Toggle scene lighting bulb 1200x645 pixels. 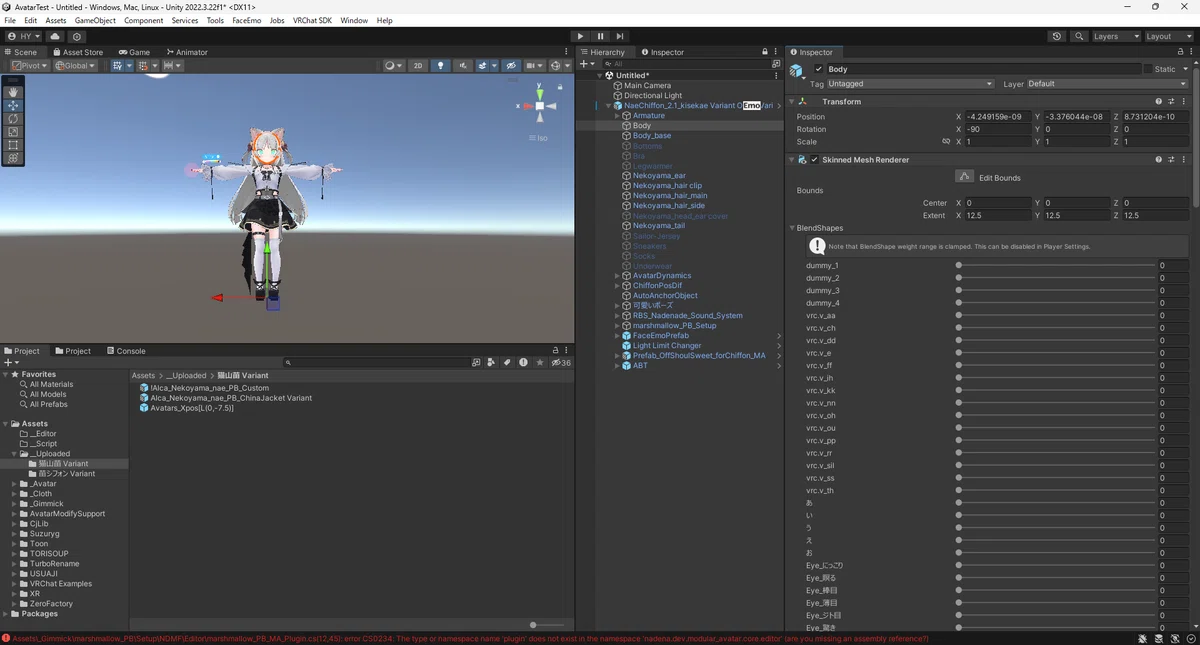(x=440, y=66)
